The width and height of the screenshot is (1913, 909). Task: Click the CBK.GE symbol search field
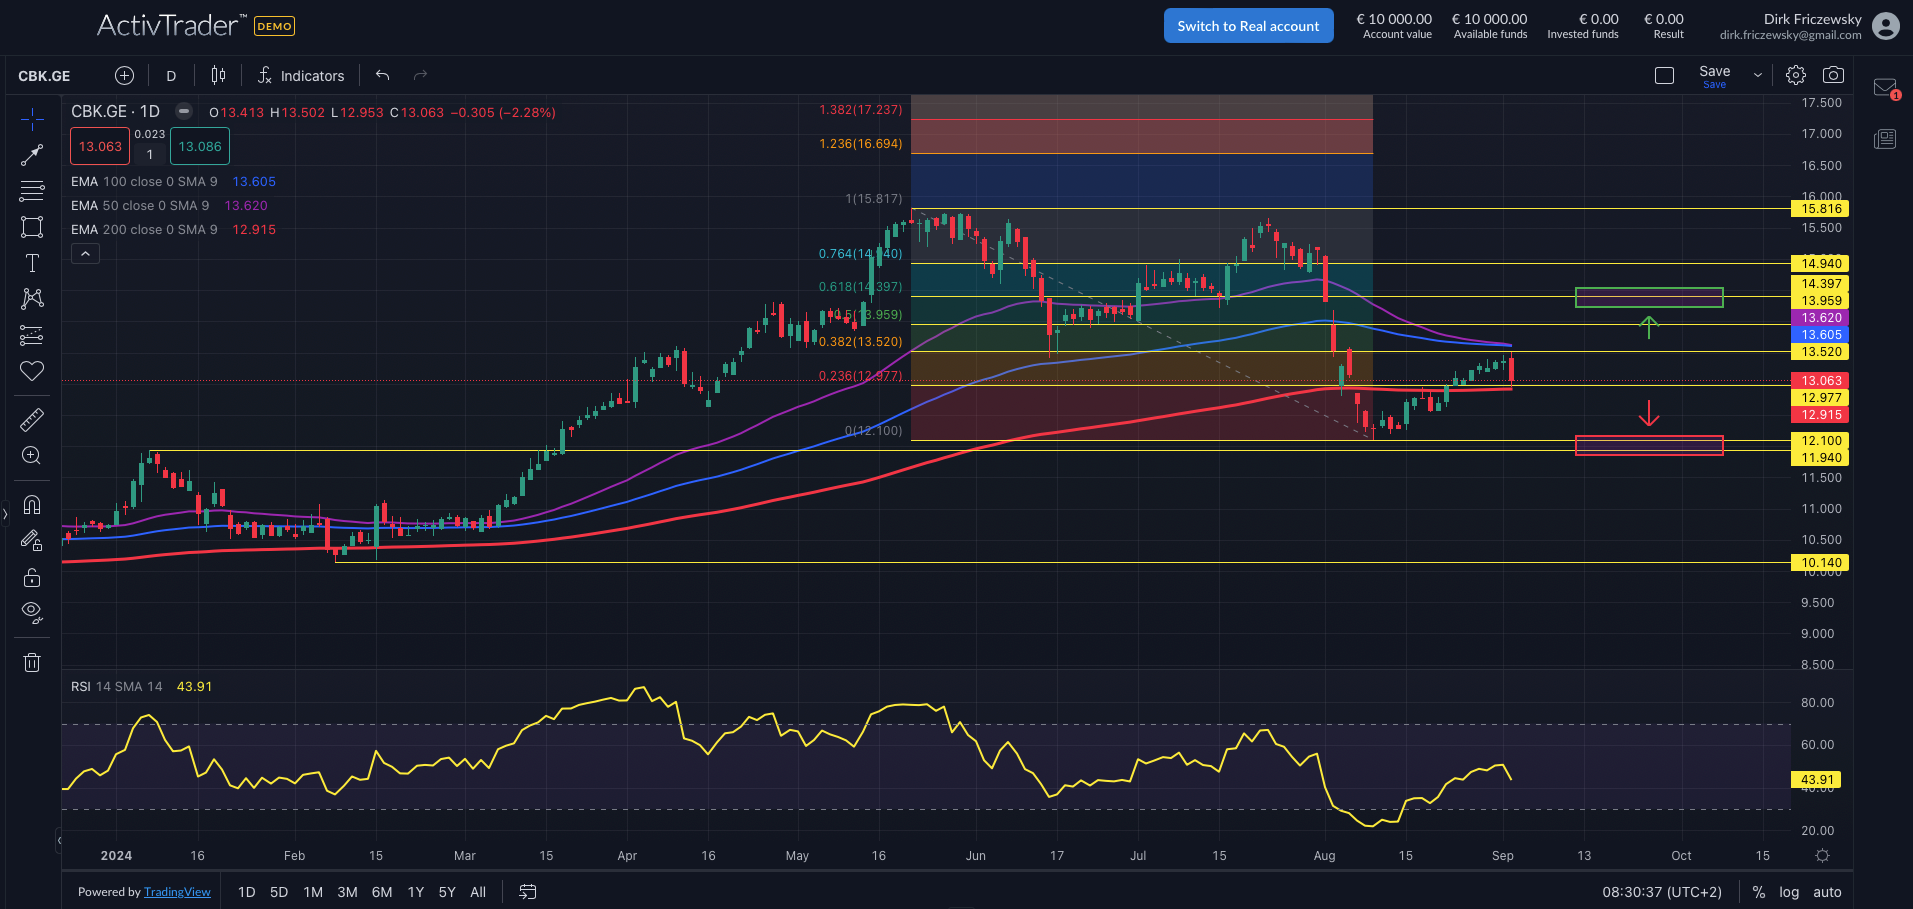pyautogui.click(x=44, y=76)
